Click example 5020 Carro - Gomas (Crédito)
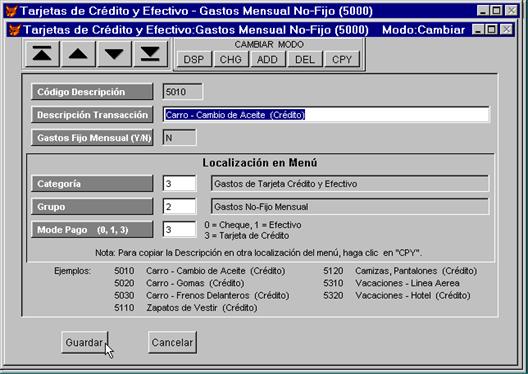The height and width of the screenshot is (374, 528). (x=179, y=283)
